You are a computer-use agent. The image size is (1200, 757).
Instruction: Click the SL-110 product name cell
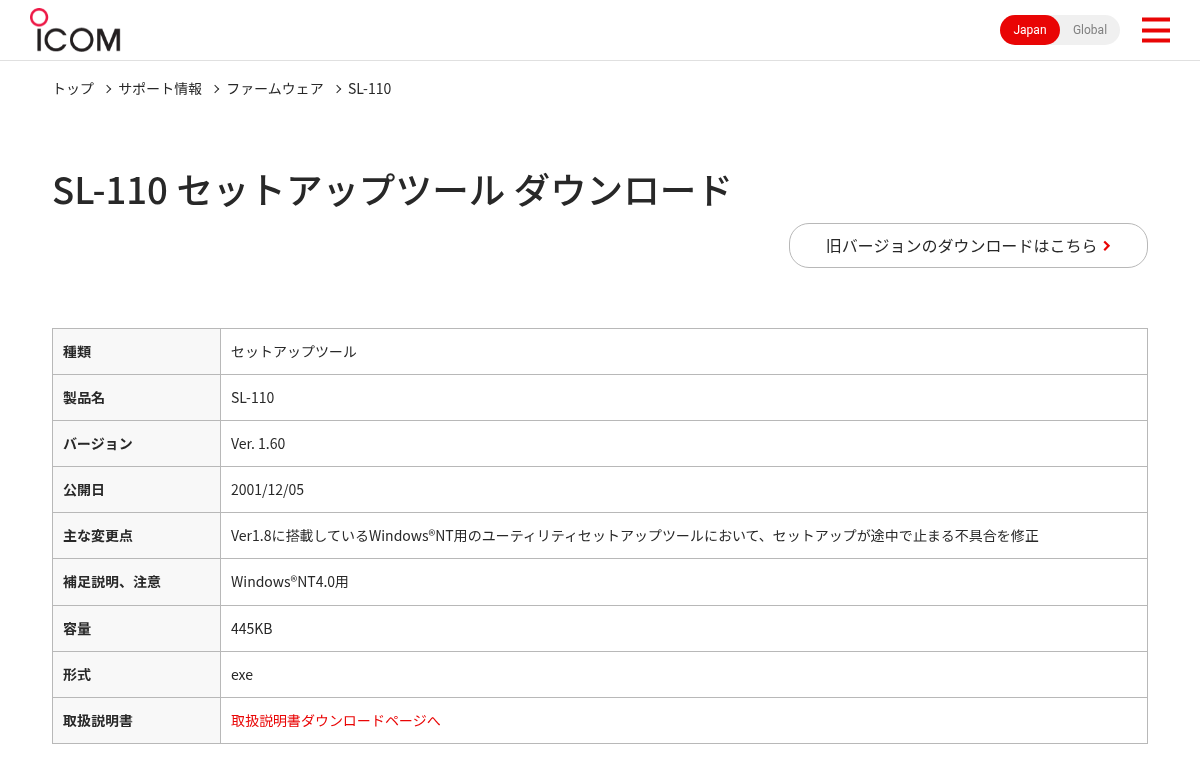click(684, 397)
